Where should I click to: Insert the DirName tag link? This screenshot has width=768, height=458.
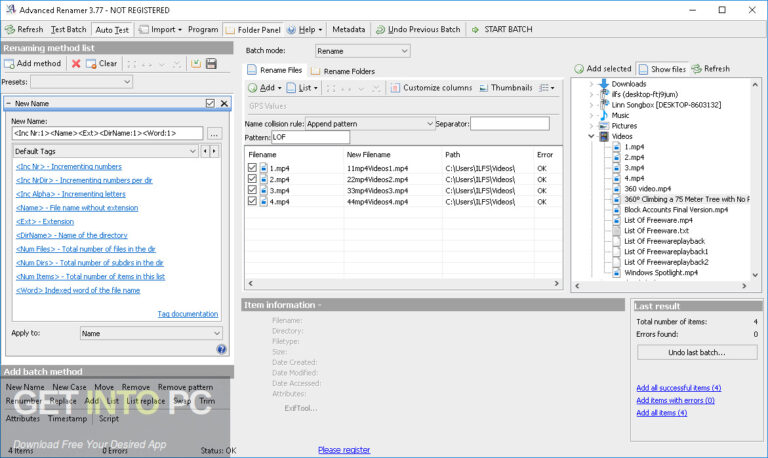coord(72,235)
